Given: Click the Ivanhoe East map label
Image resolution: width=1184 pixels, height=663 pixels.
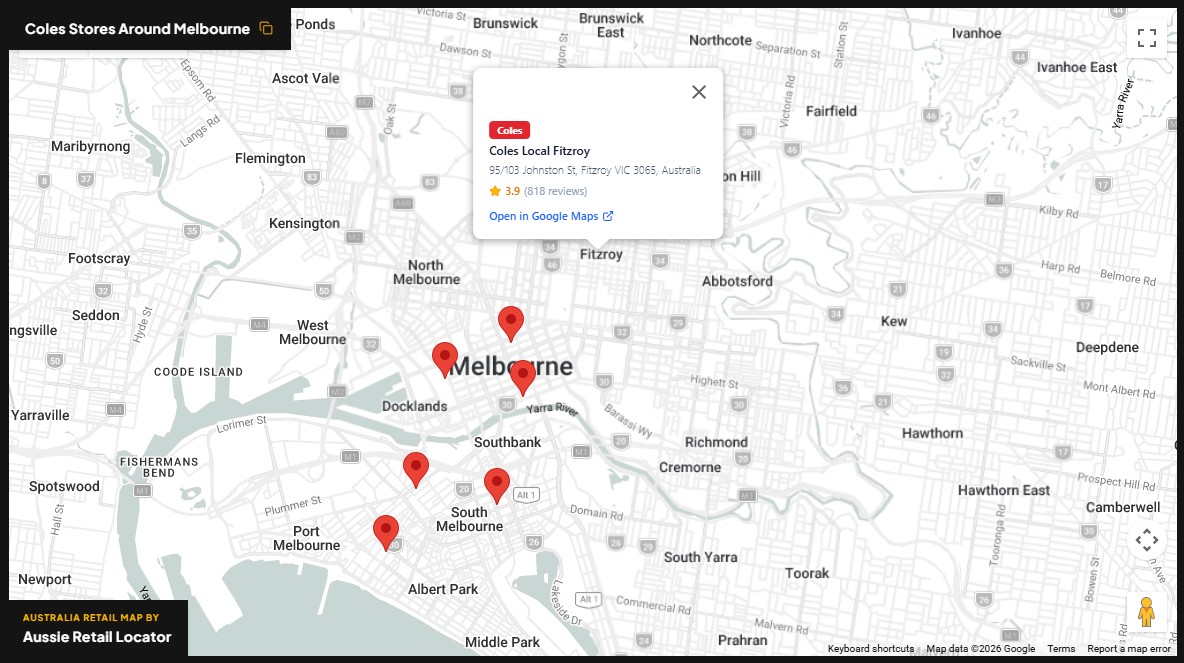Looking at the screenshot, I should pos(1077,68).
